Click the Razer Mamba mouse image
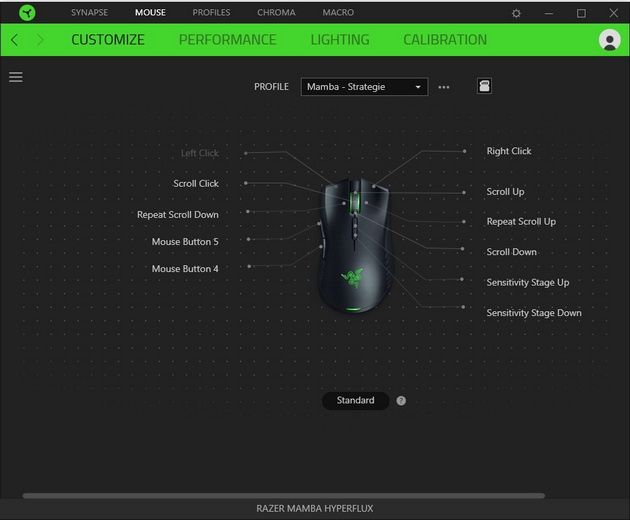 354,245
